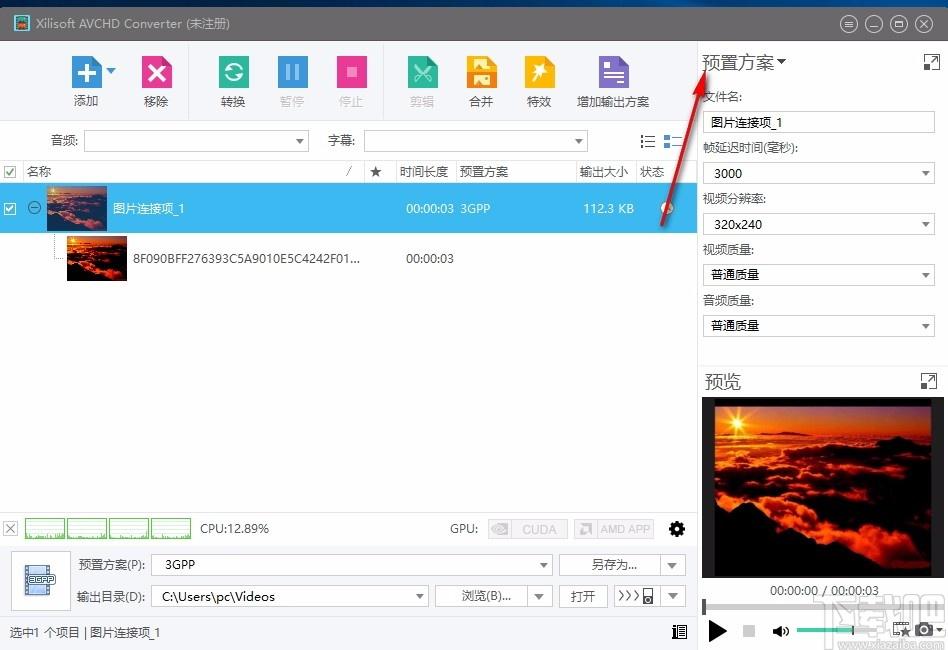Click the 图片连接项_1 thumbnail
Screen dimensions: 948x650
(x=77, y=209)
